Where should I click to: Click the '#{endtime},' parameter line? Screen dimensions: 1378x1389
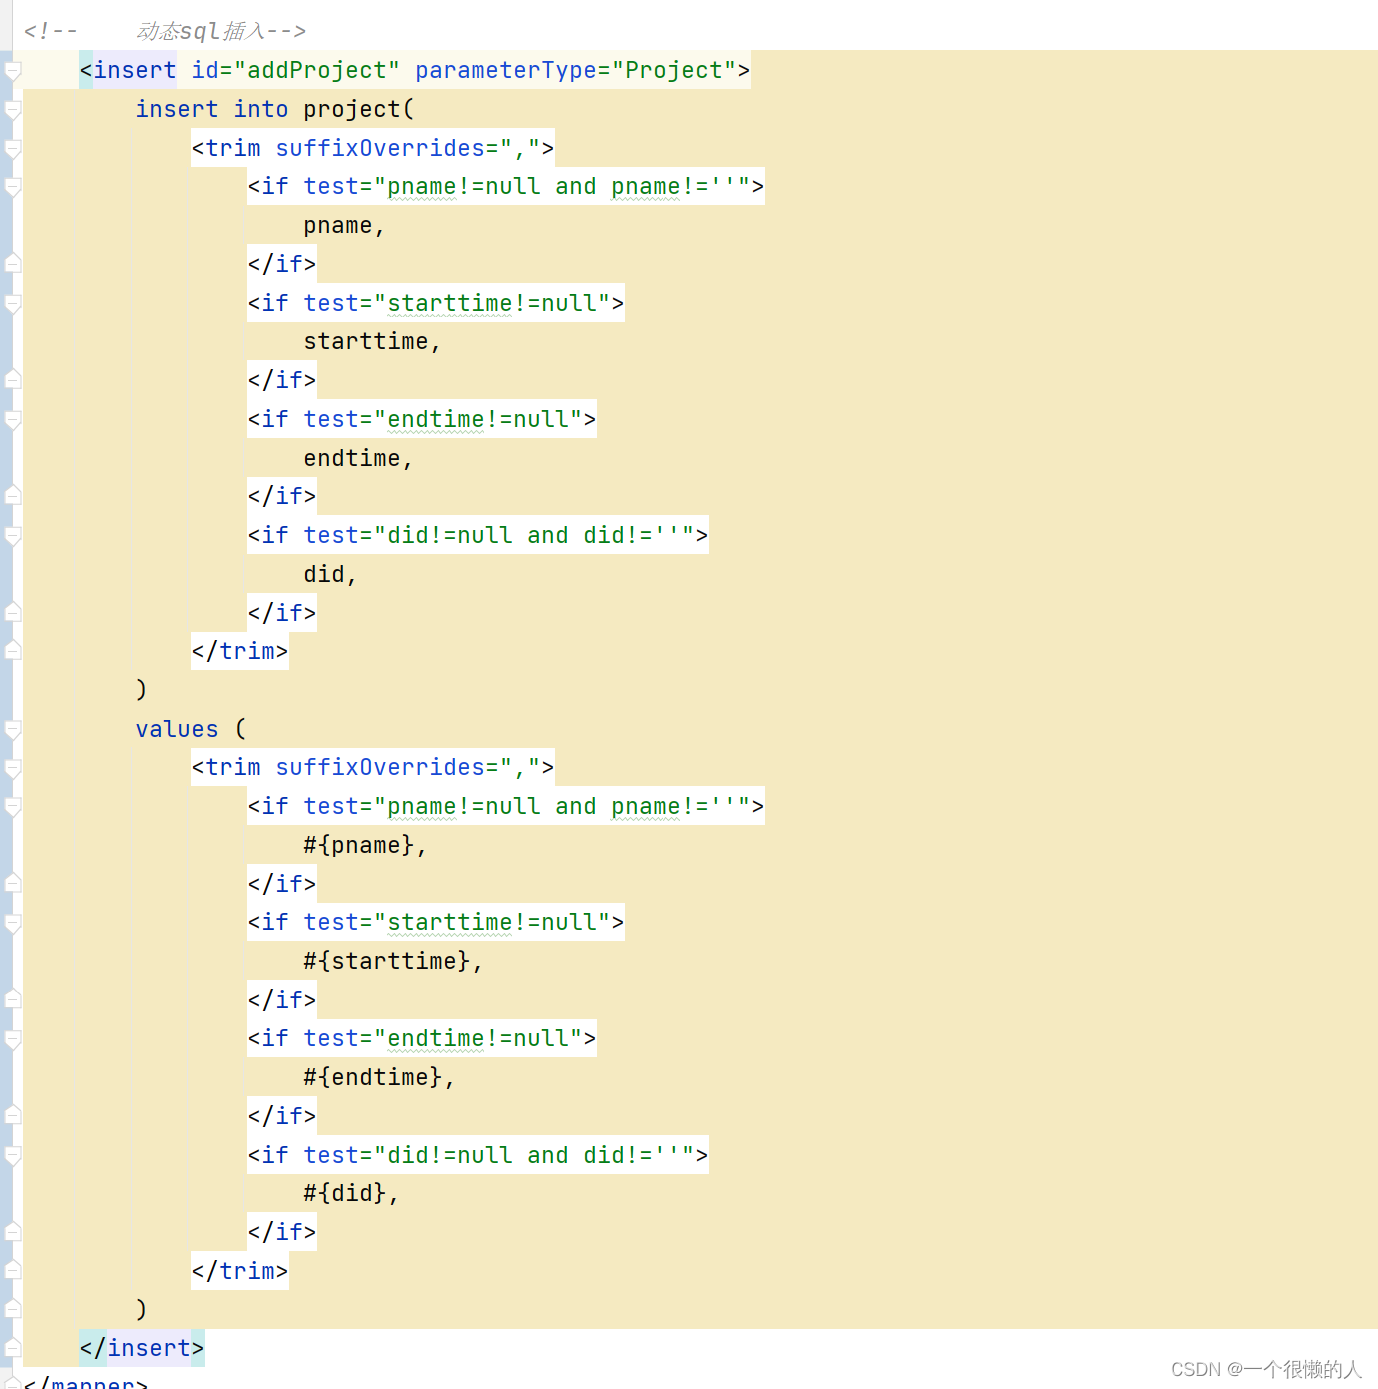click(x=379, y=1077)
